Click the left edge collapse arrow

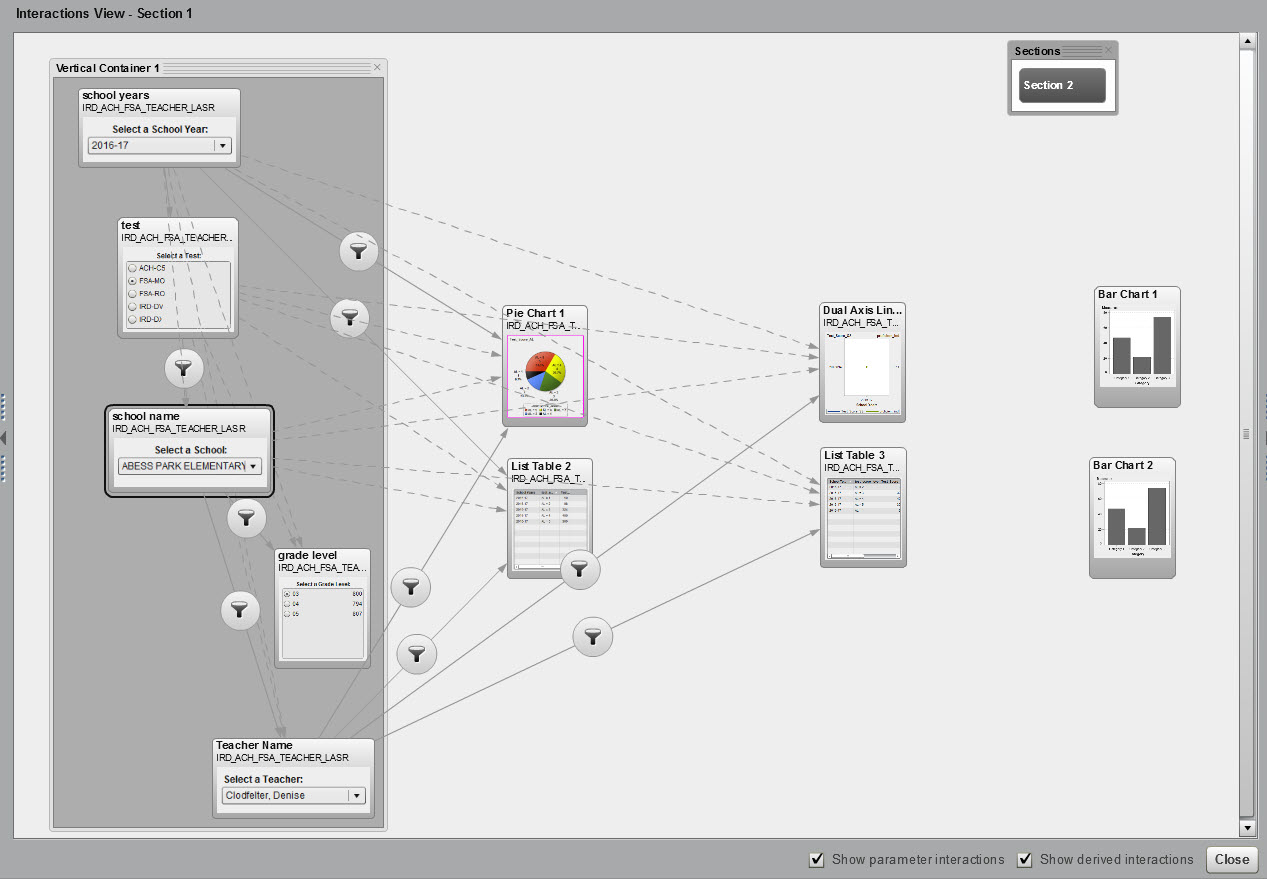tap(4, 437)
